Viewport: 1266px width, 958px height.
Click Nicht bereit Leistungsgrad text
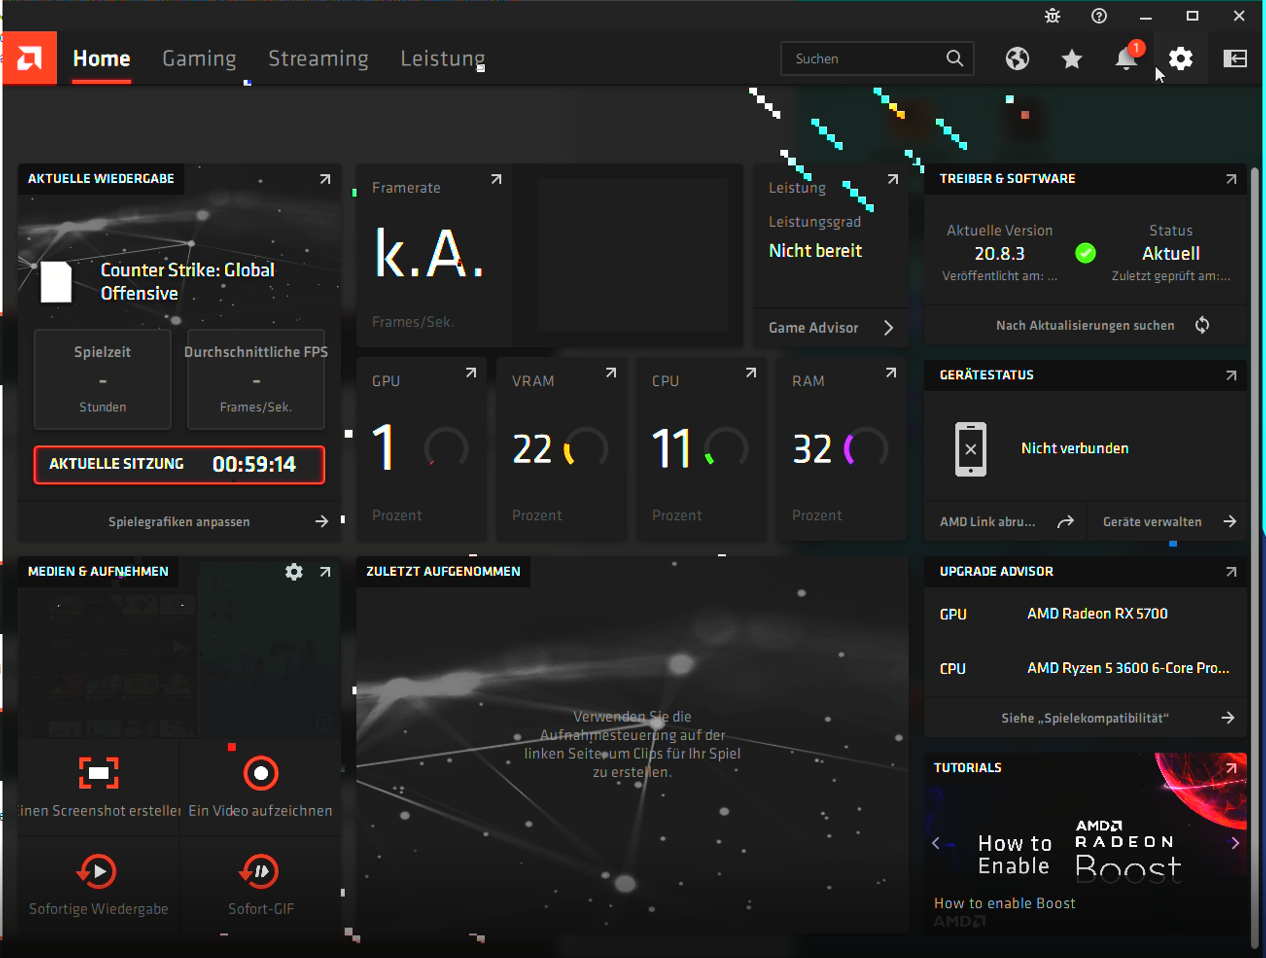pyautogui.click(x=815, y=251)
